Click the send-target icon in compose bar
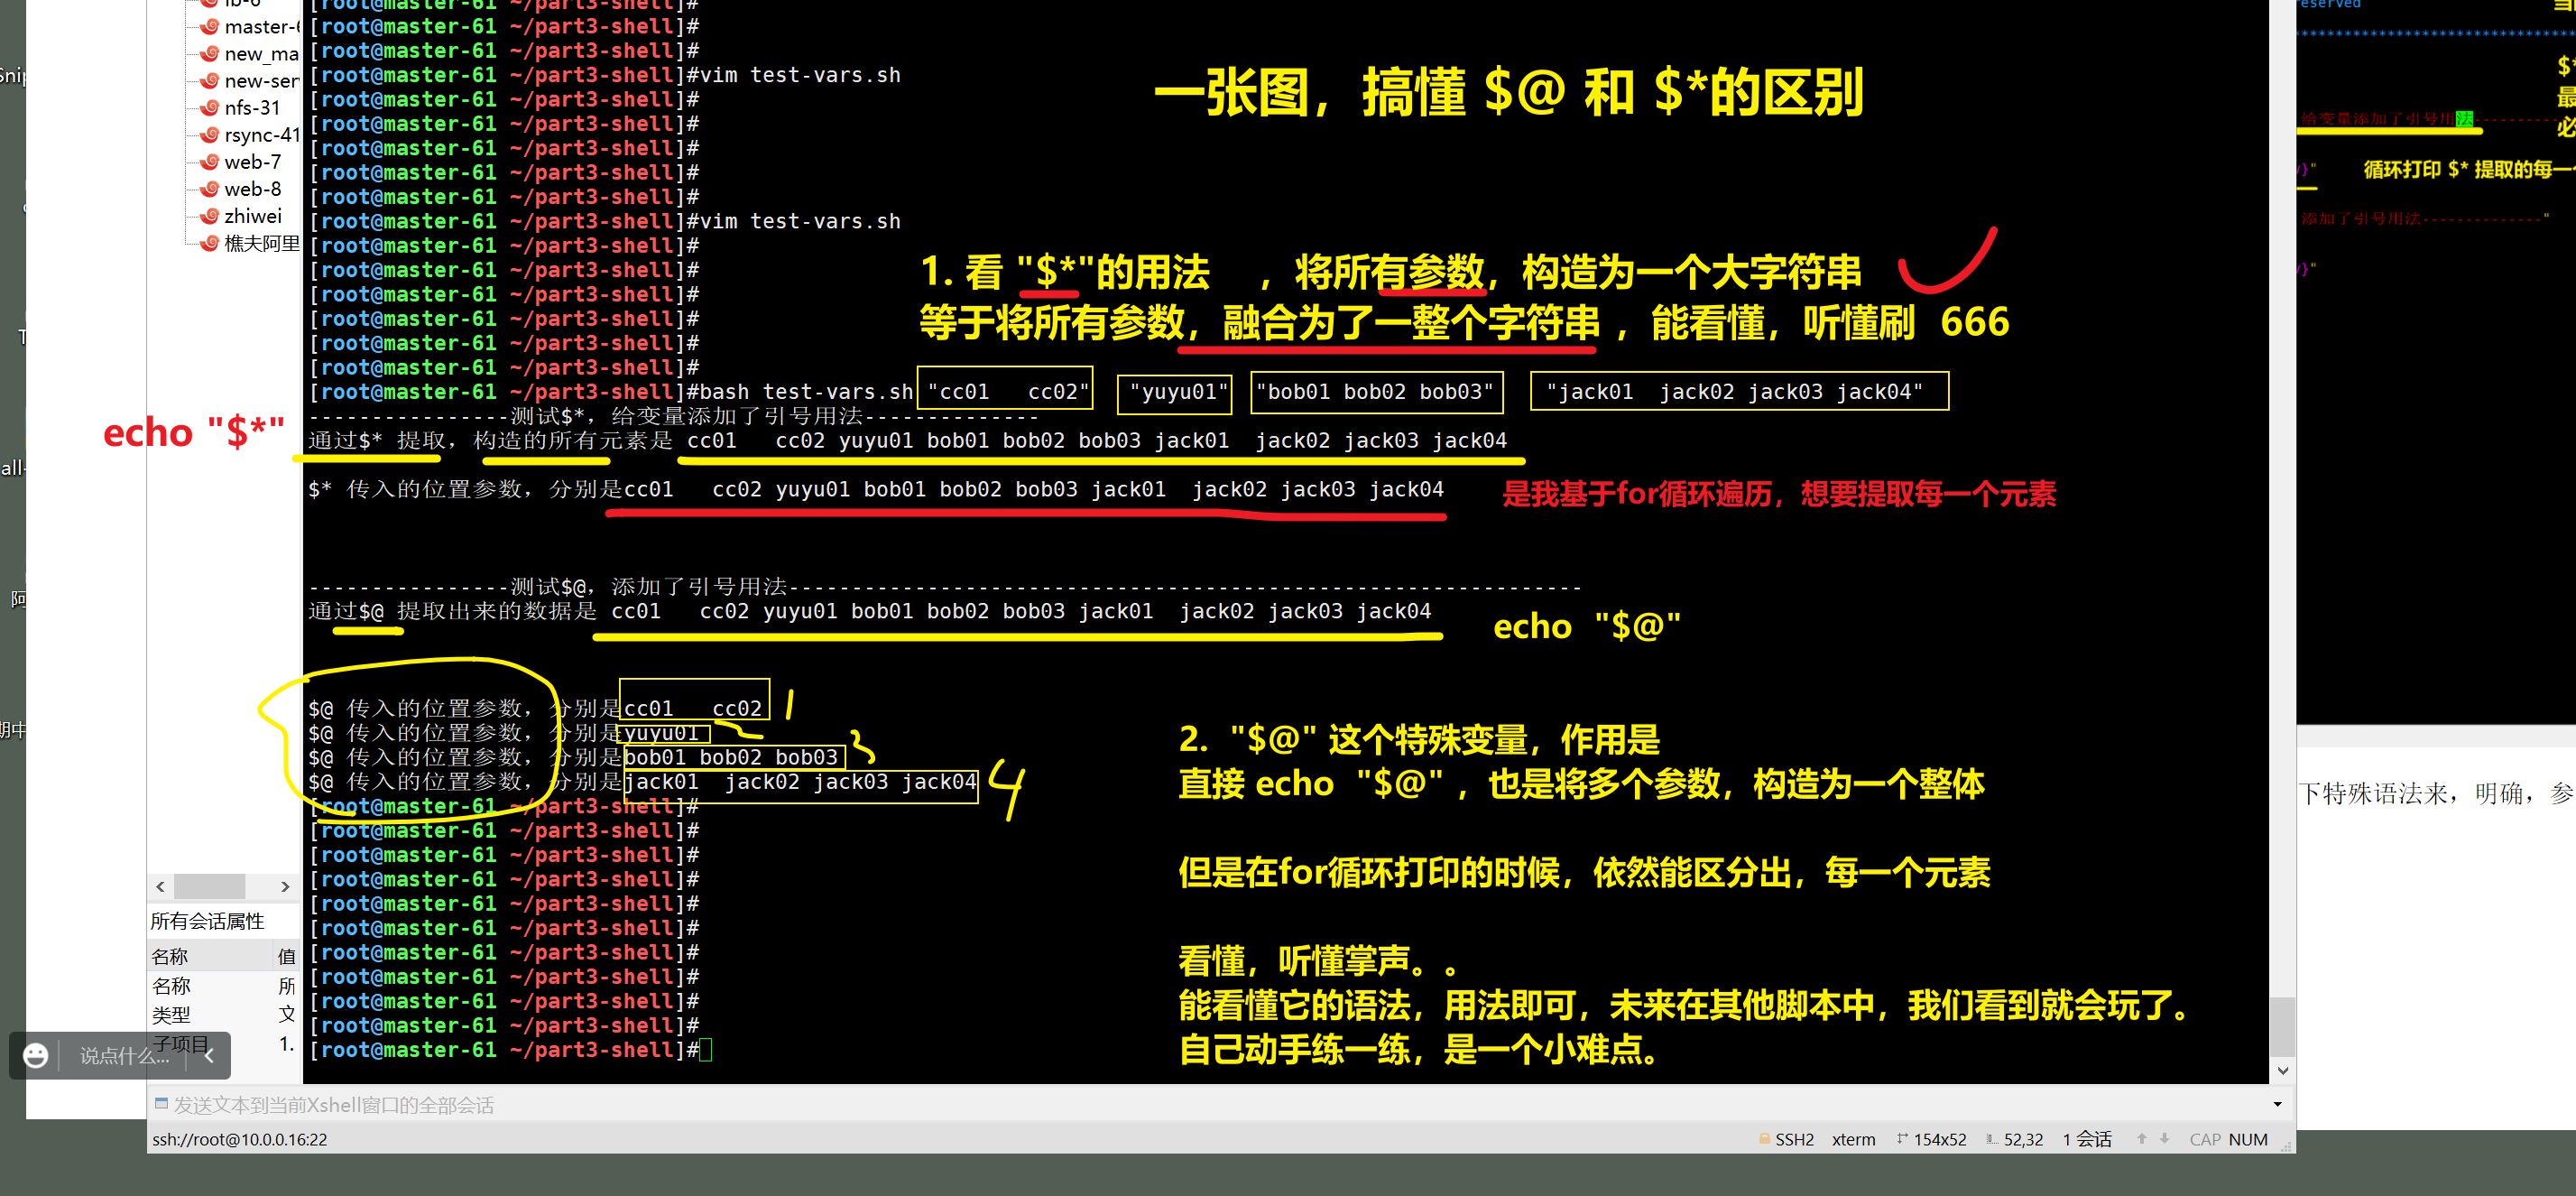2576x1196 pixels. pyautogui.click(x=161, y=1104)
